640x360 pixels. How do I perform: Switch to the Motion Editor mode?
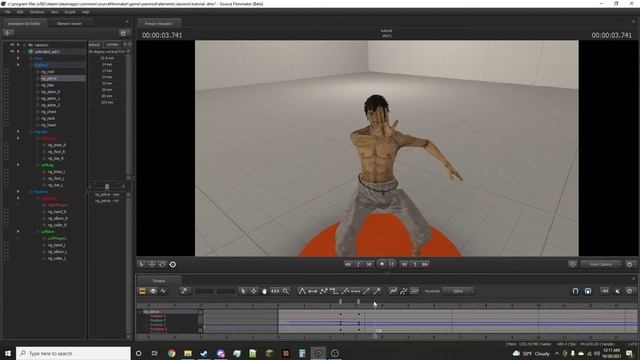click(153, 291)
